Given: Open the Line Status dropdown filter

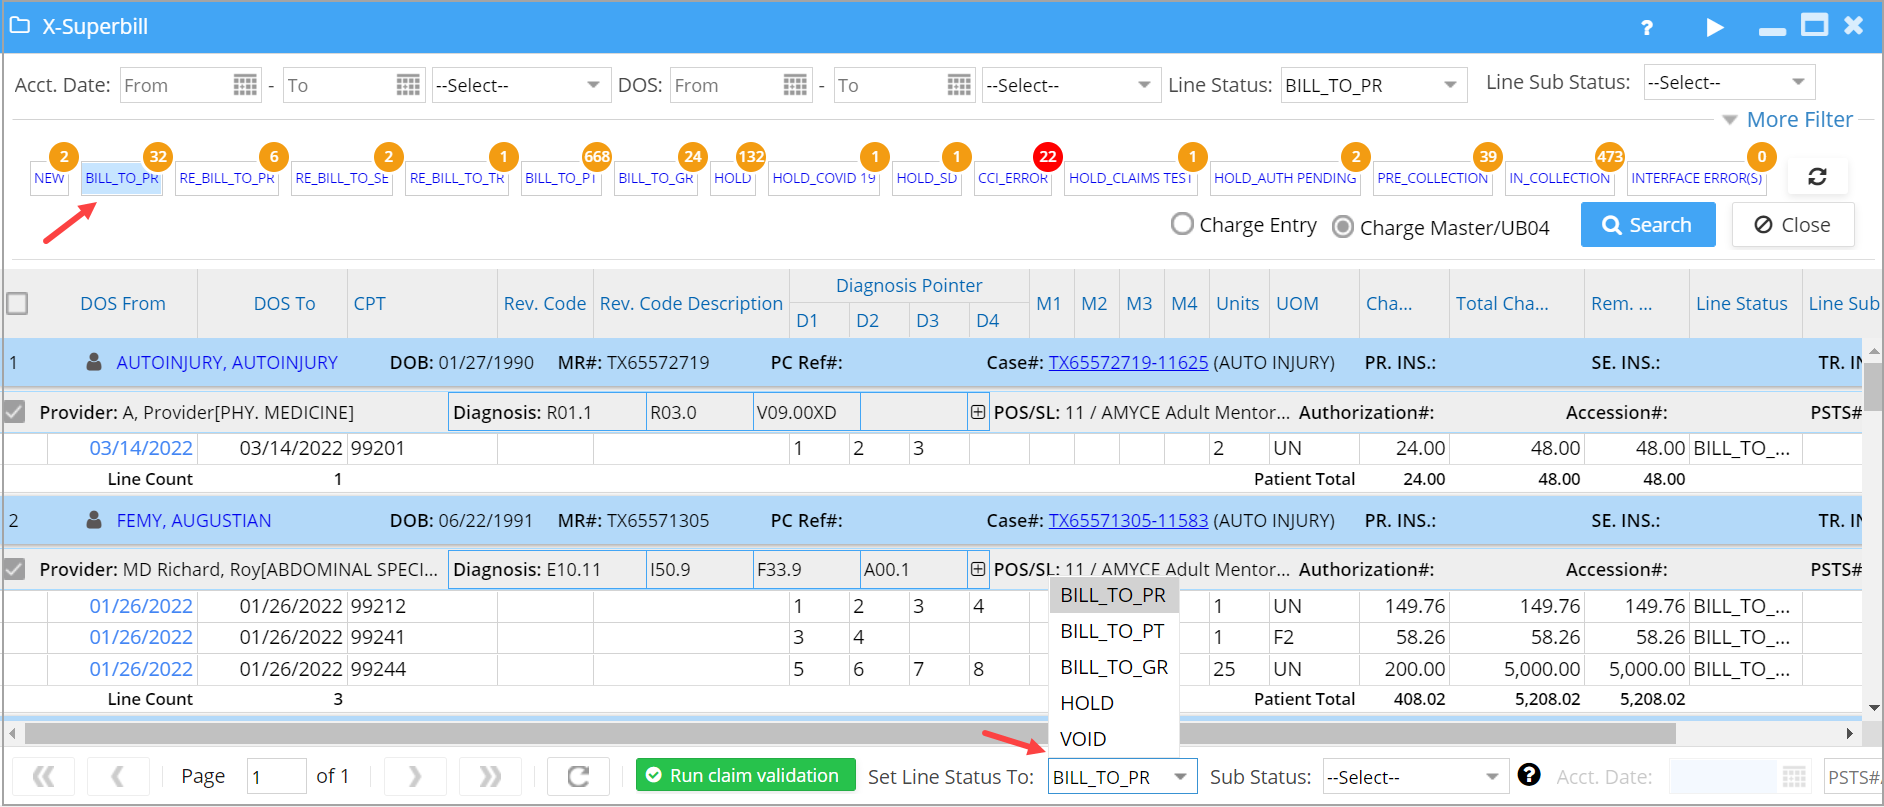Looking at the screenshot, I should pos(1373,85).
